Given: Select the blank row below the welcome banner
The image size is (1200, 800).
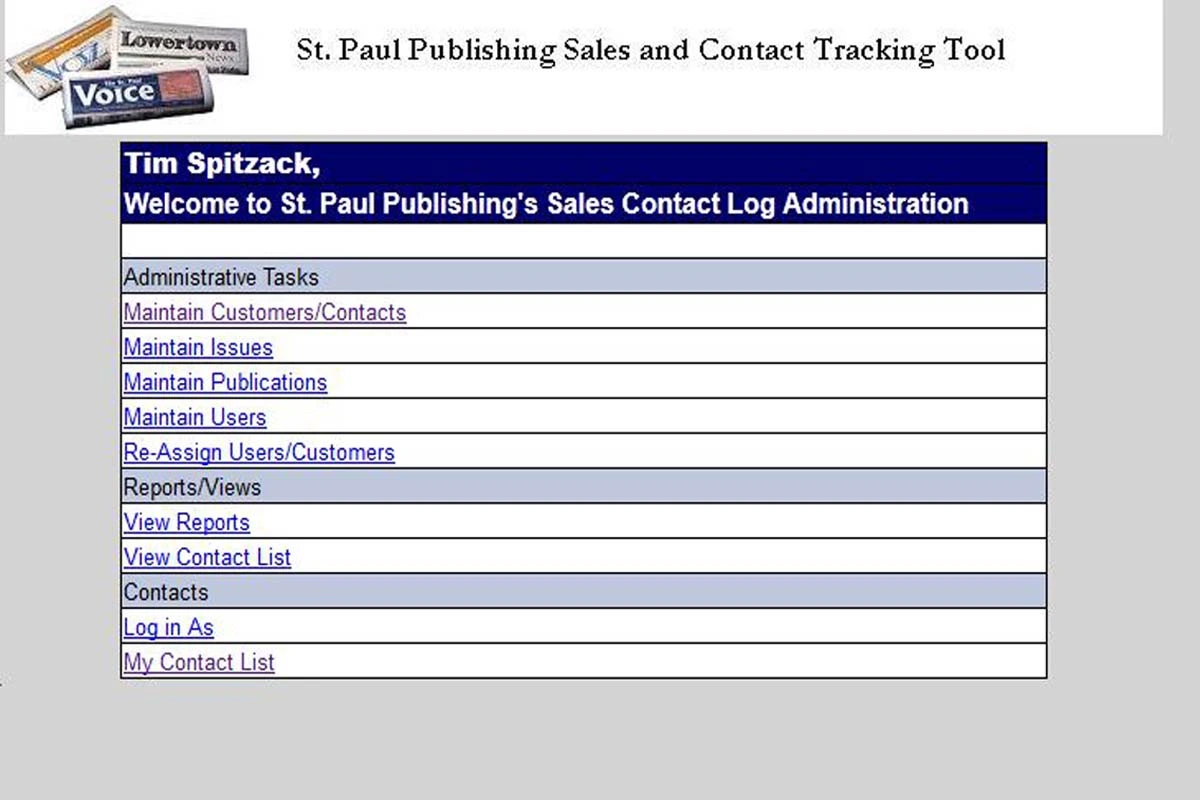Looking at the screenshot, I should coord(583,240).
